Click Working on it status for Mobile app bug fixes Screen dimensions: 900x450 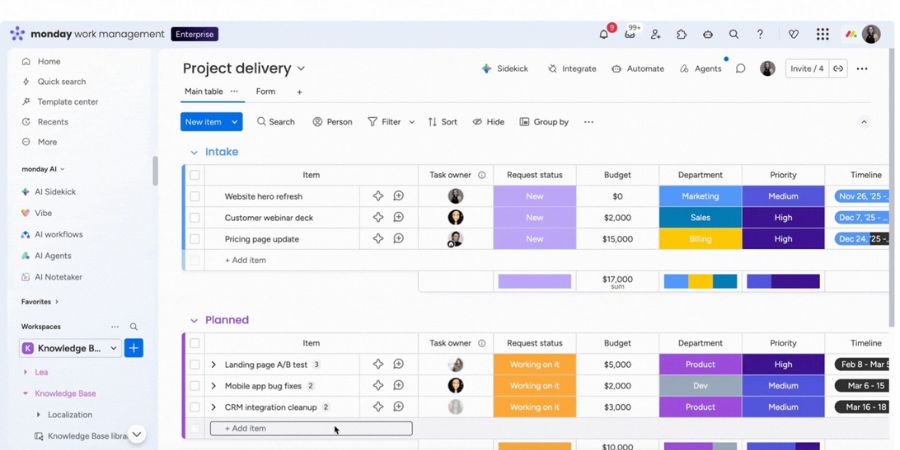coord(534,386)
